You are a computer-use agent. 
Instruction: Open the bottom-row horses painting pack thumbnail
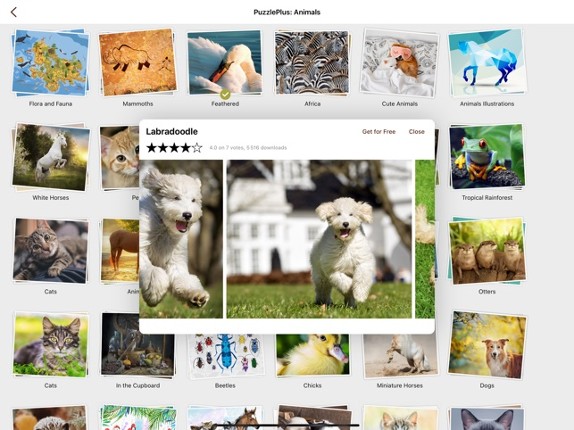coord(225,418)
